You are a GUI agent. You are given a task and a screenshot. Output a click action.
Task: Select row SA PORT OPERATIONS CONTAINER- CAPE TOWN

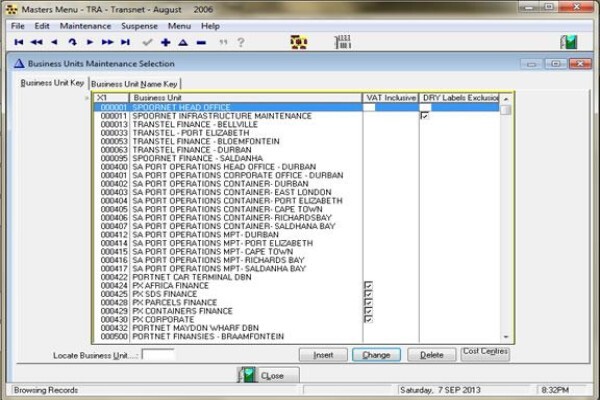click(x=297, y=209)
